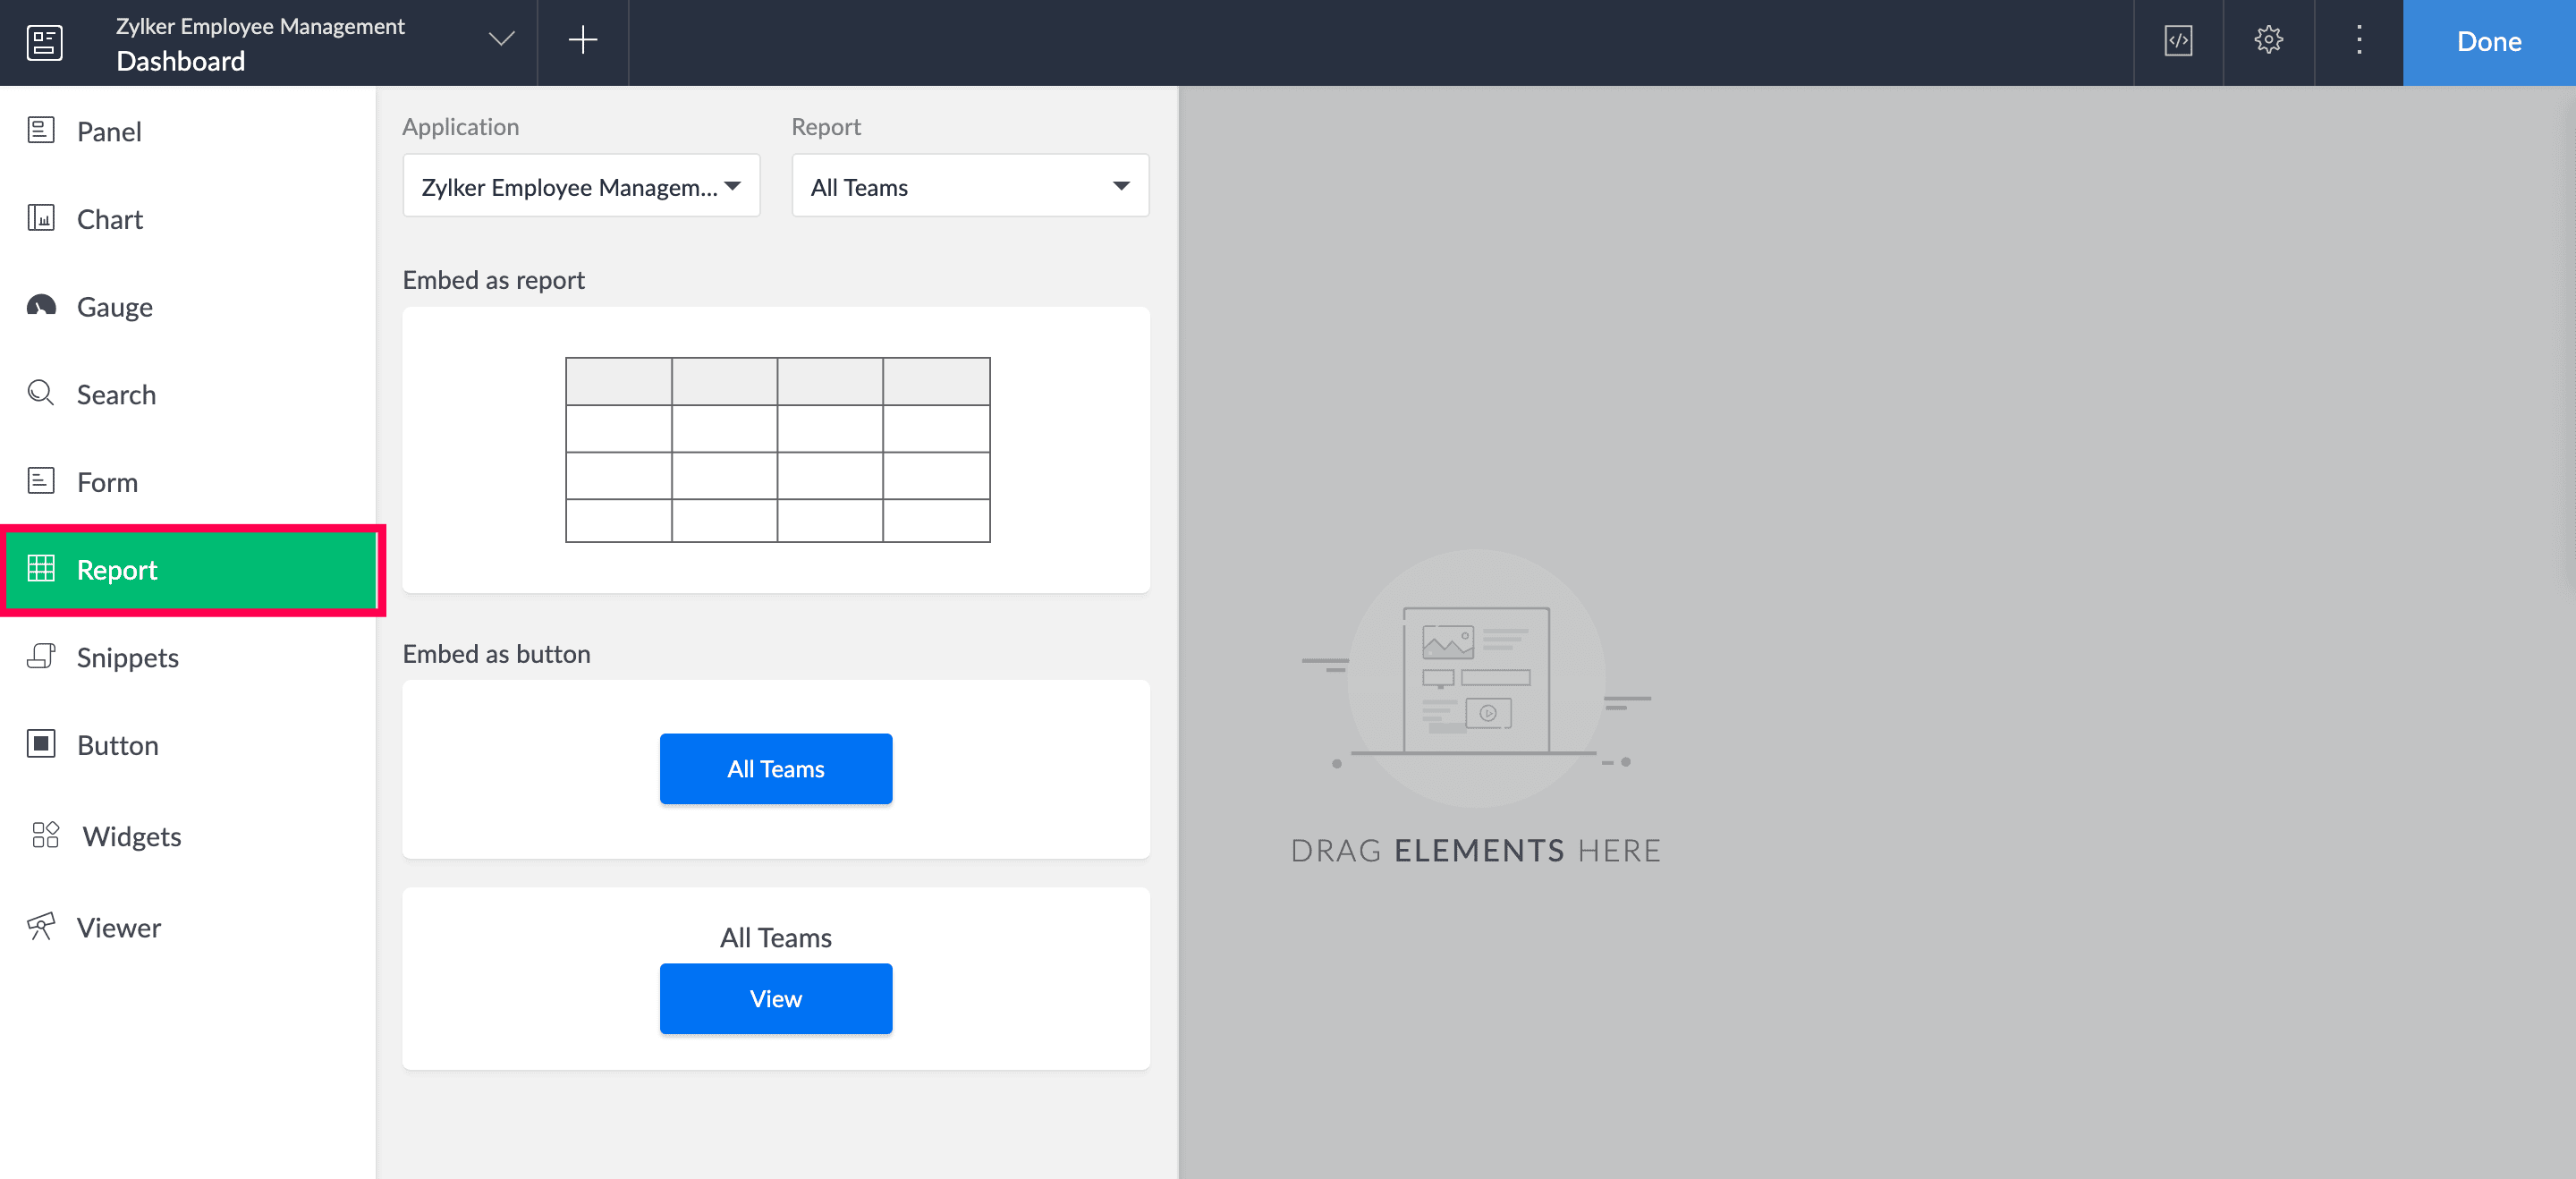Select the Viewer element
This screenshot has height=1179, width=2576.
coord(118,928)
